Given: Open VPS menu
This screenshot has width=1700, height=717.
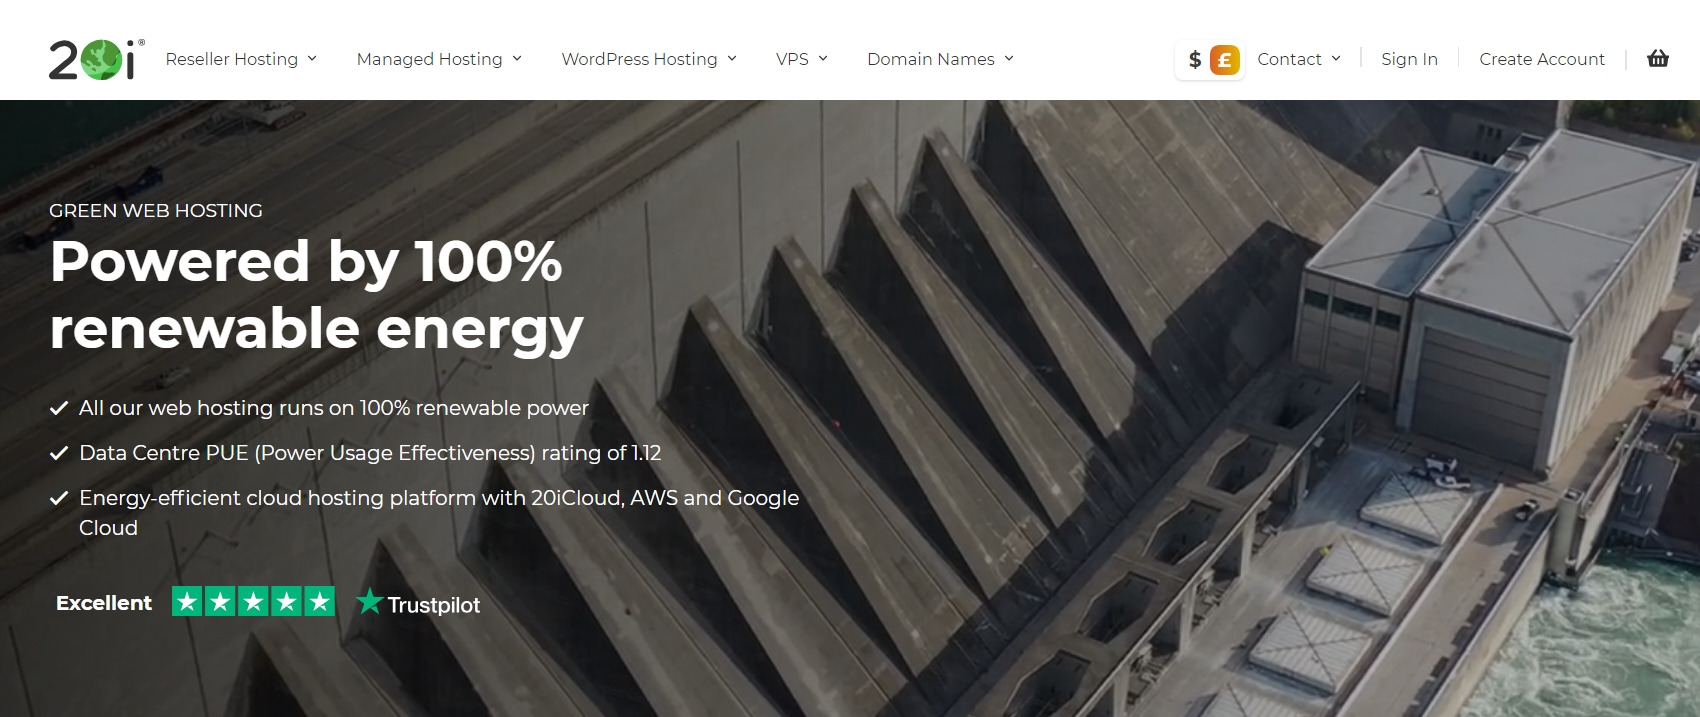Looking at the screenshot, I should pos(802,59).
